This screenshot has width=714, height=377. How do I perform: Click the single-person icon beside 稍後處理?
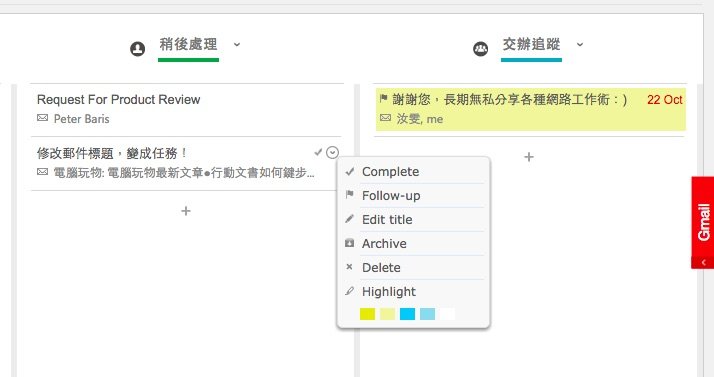coord(138,49)
